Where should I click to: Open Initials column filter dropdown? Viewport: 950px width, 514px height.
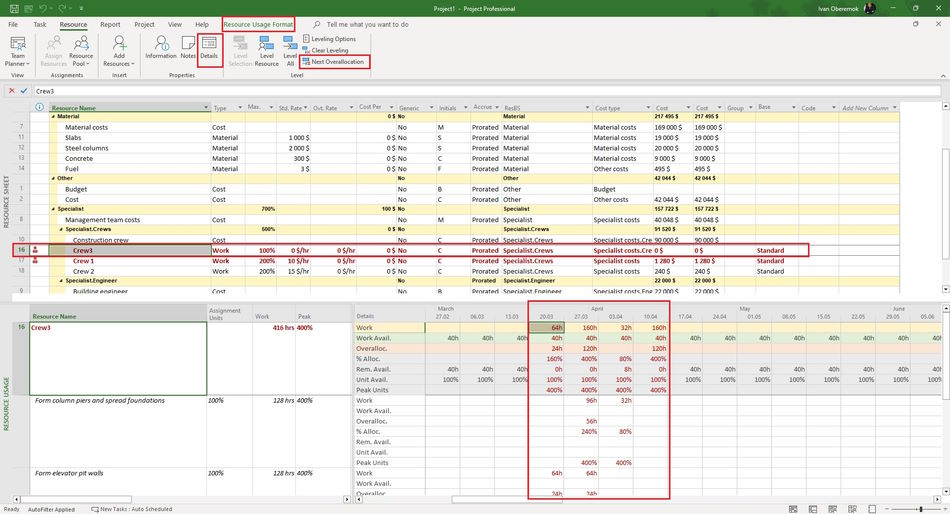tap(465, 108)
